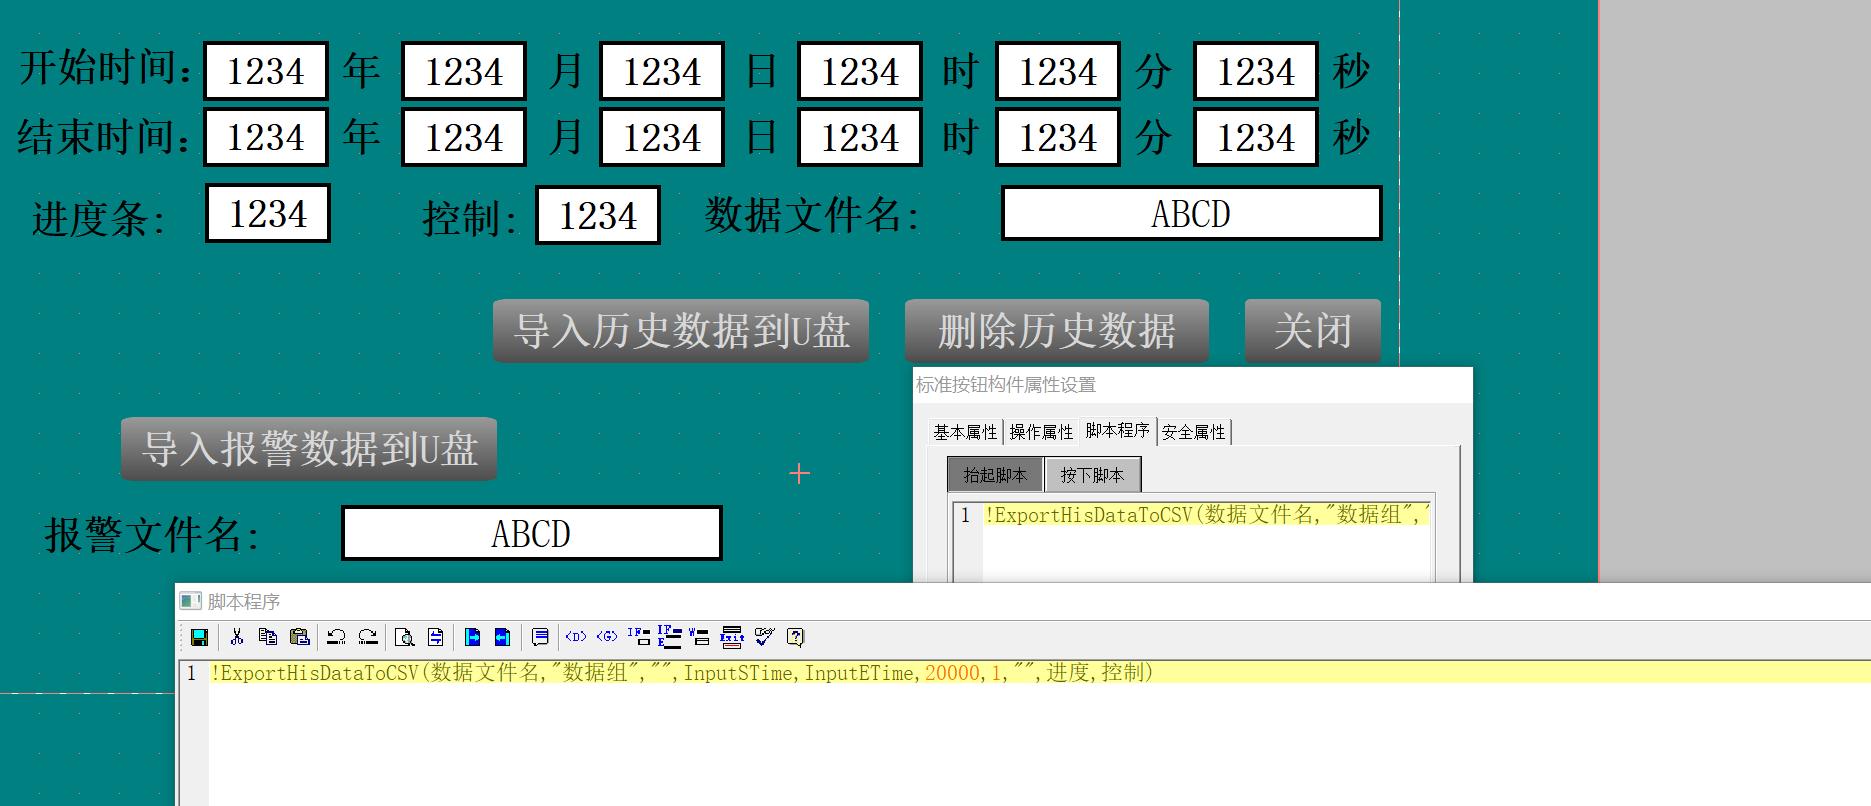Check script syntax with checkmark icon
The height and width of the screenshot is (806, 1871).
[765, 636]
